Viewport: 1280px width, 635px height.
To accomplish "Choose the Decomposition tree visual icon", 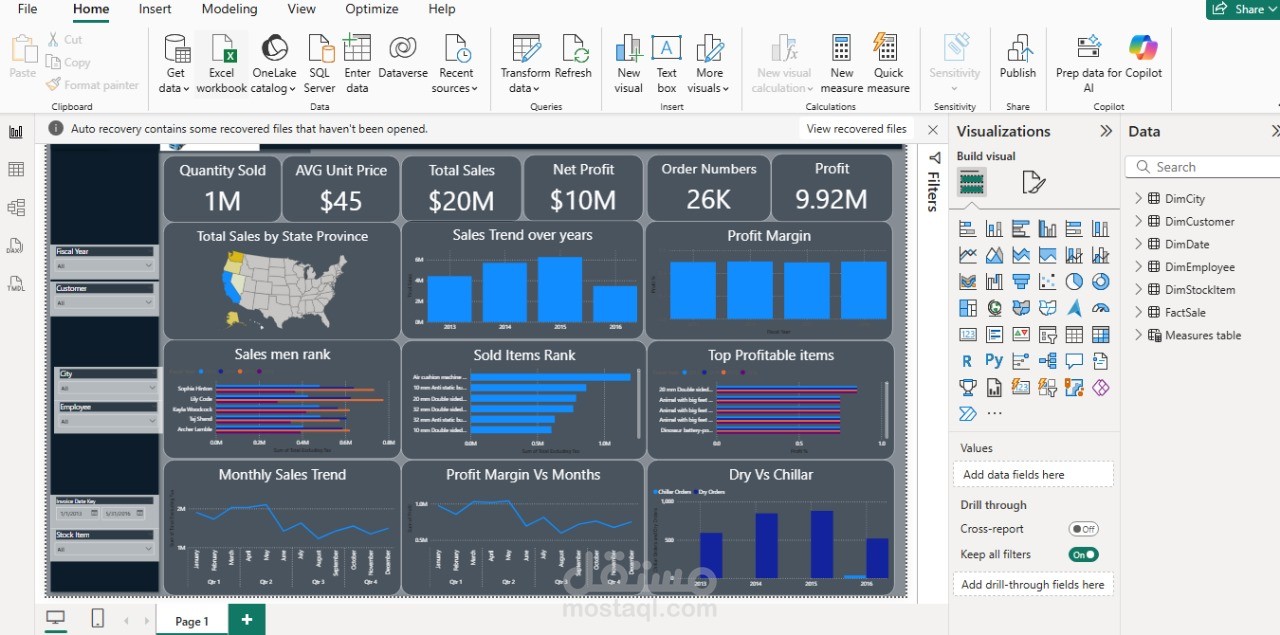I will pyautogui.click(x=1047, y=361).
